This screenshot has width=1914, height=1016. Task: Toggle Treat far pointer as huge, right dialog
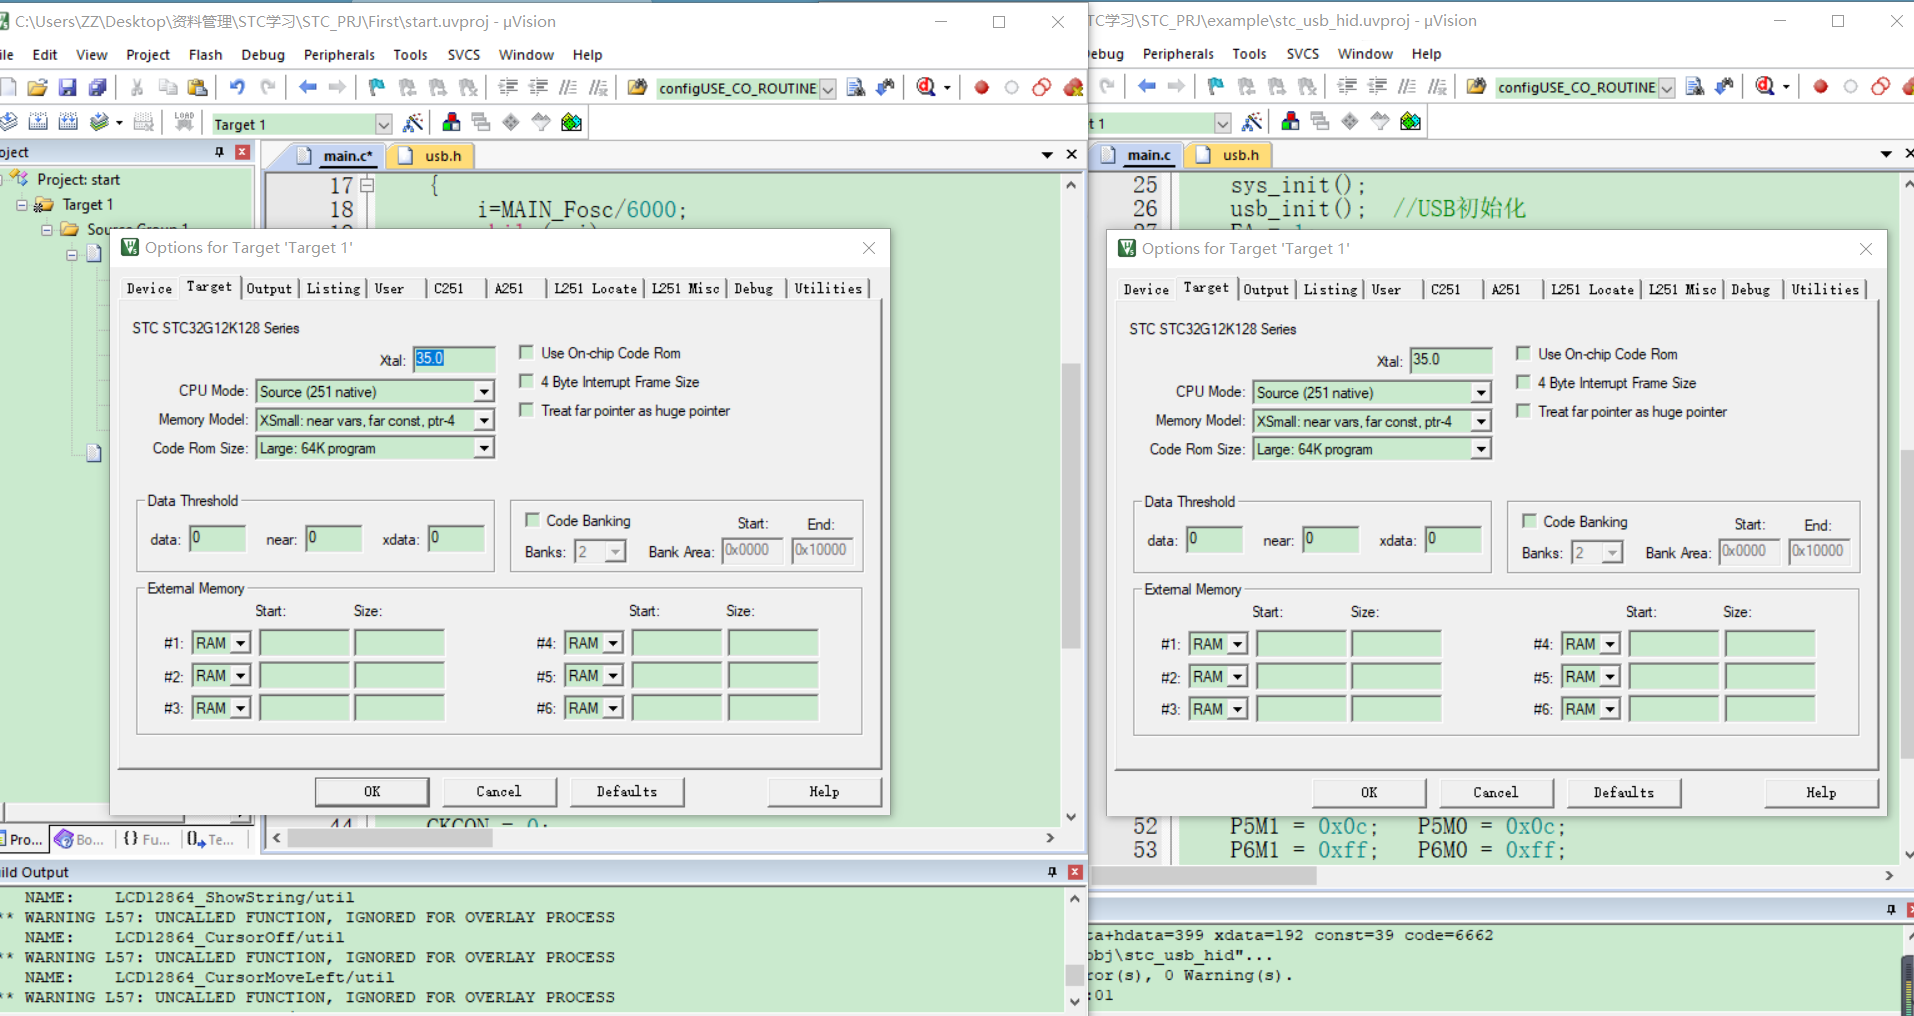click(1523, 411)
